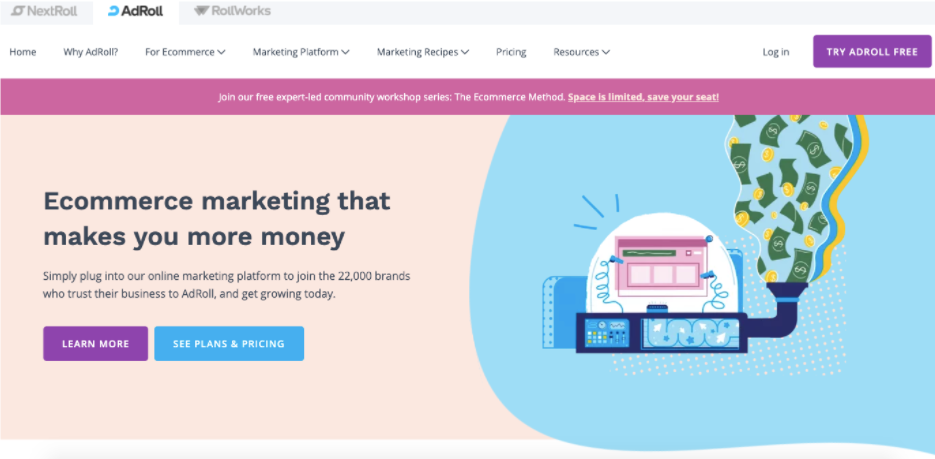The image size is (935, 459).
Task: Click the money machine illustration
Action: tap(705, 244)
